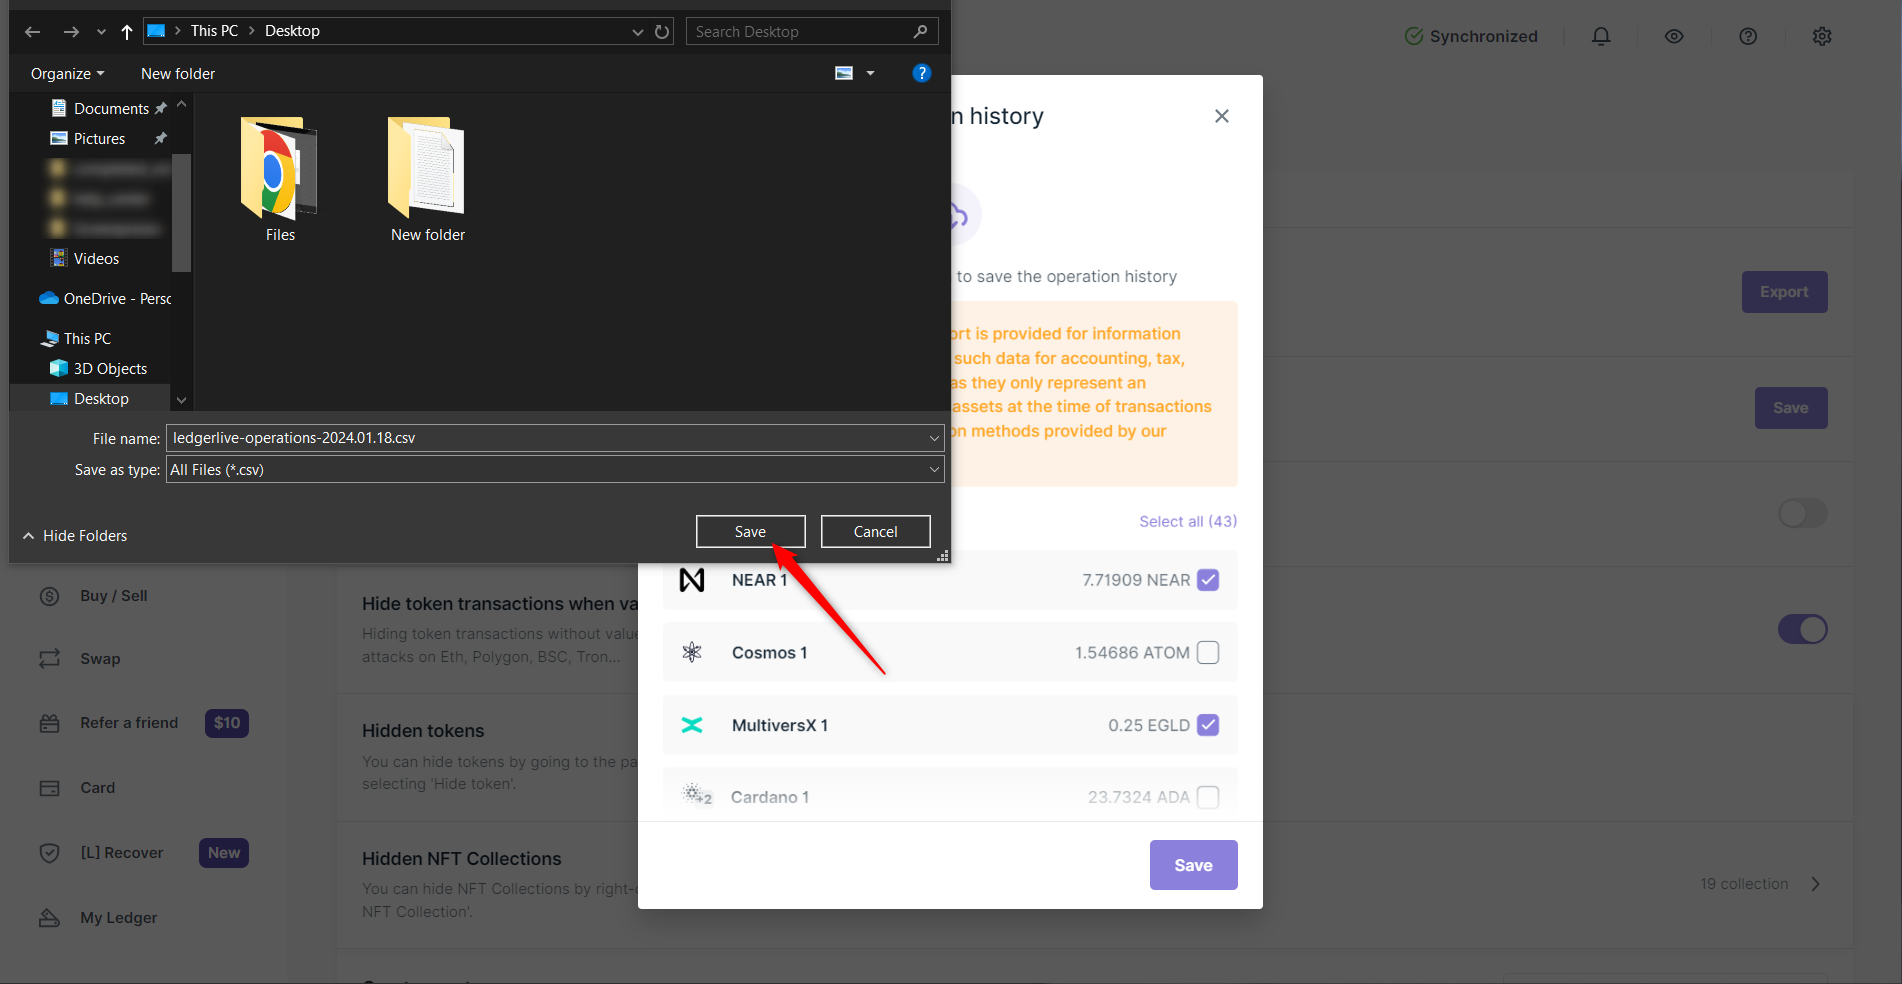Click Save in the file dialog

pos(750,532)
